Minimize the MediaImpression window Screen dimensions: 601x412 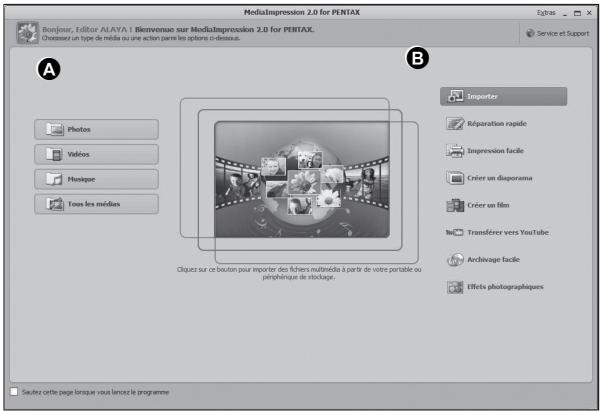coord(565,13)
